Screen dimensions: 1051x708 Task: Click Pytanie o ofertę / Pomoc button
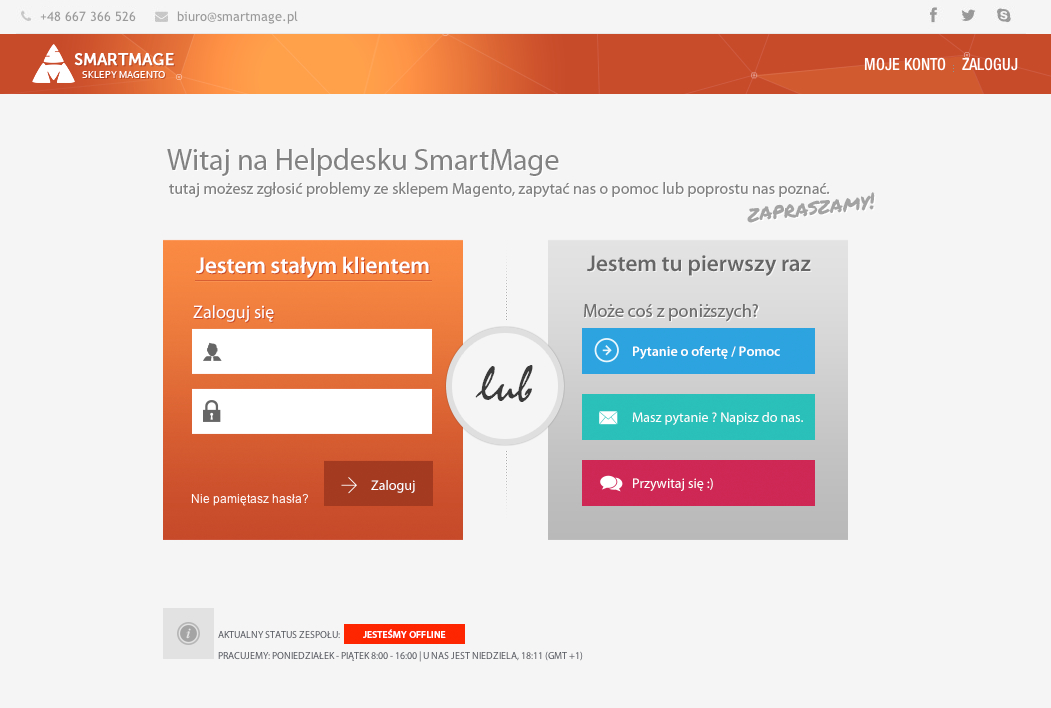698,351
